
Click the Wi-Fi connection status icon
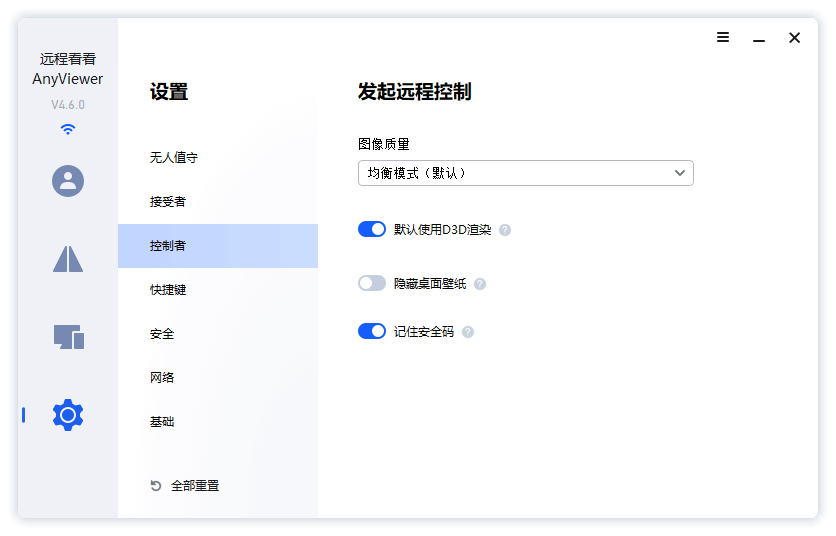coord(68,129)
